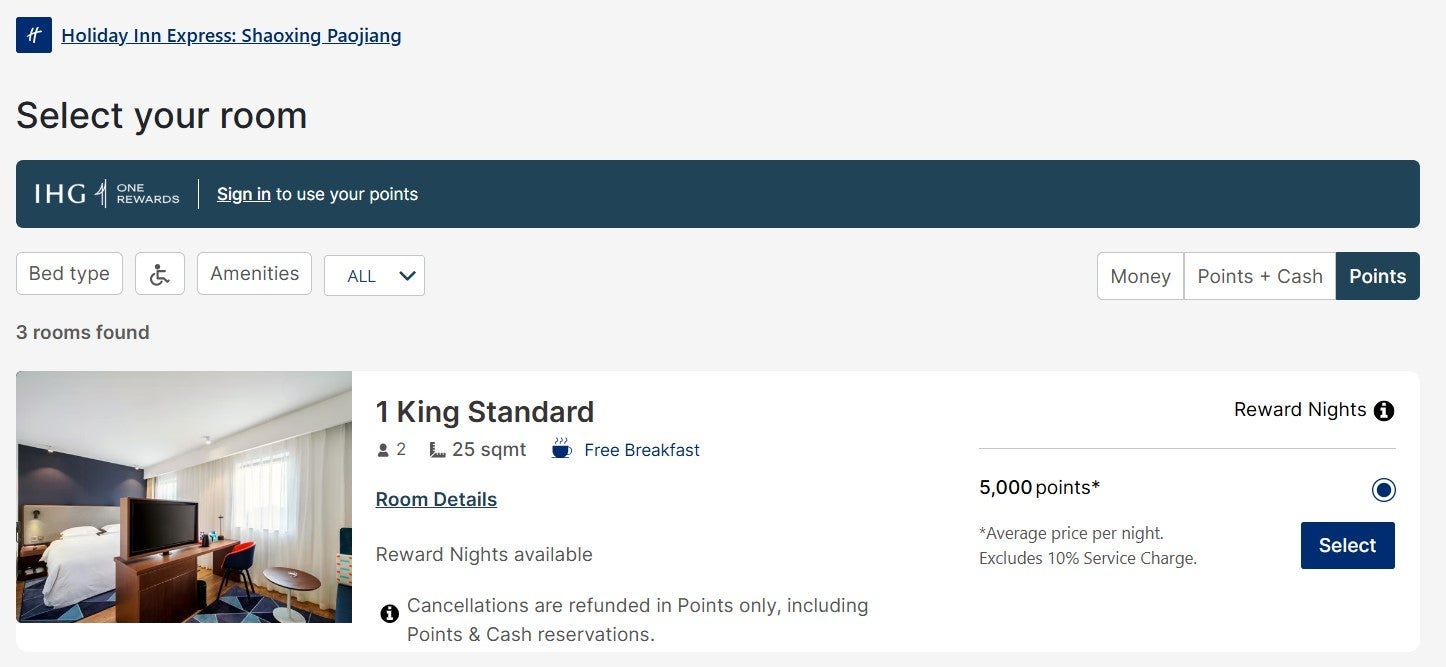Viewport: 1446px width, 667px height.
Task: Click the Sign in link
Action: click(x=244, y=194)
